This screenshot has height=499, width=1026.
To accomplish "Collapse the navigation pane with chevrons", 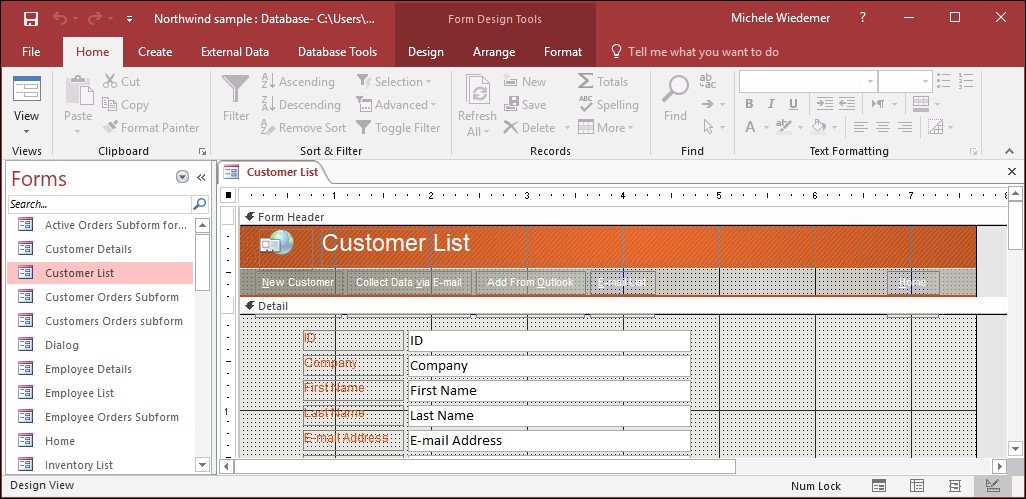I will point(202,177).
